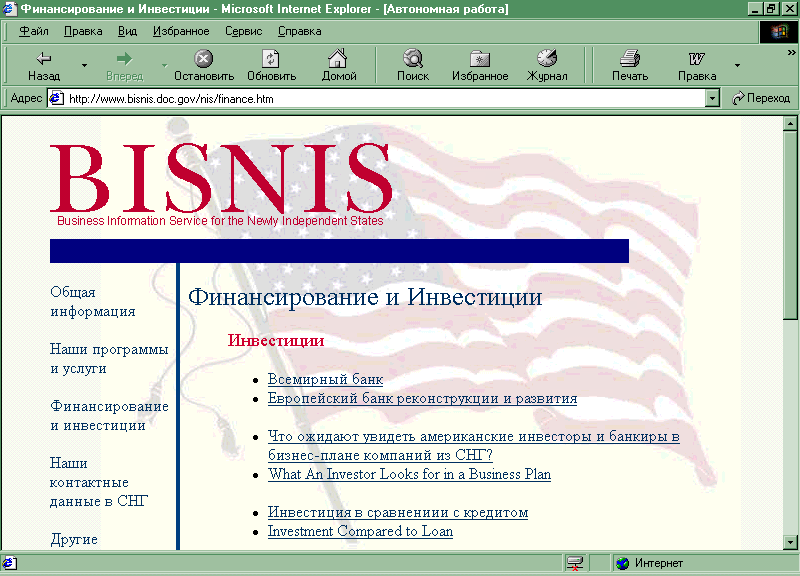The width and height of the screenshot is (800, 576).
Task: Open the Edit (Правка) toolbar icon
Action: [x=696, y=59]
